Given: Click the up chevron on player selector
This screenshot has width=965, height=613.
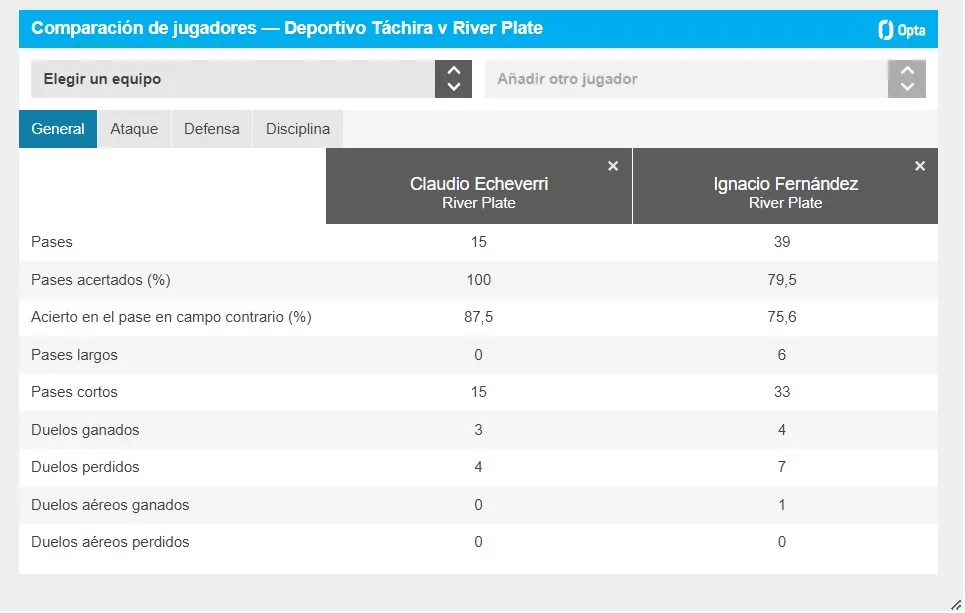Looking at the screenshot, I should [x=906, y=71].
